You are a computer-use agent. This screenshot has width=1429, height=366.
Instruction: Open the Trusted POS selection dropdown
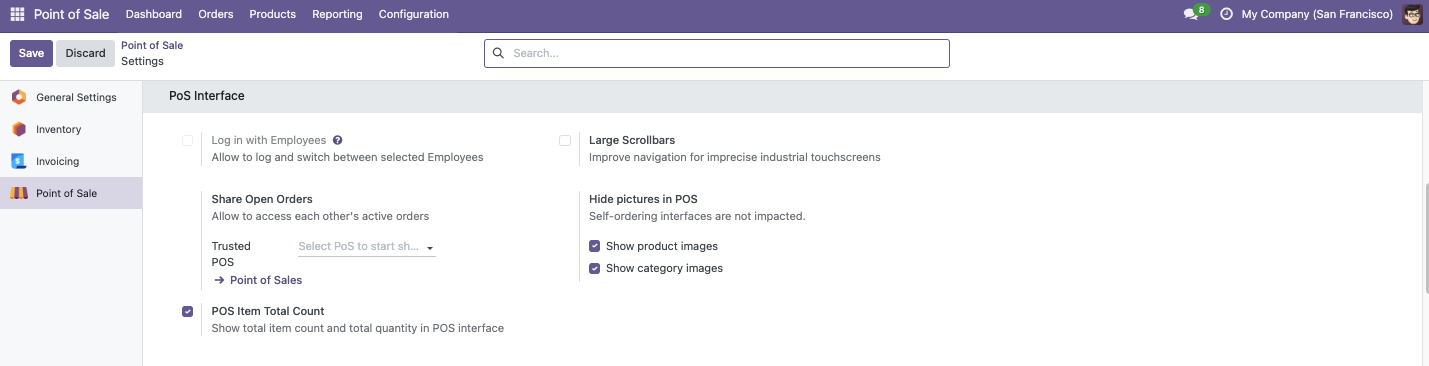point(366,247)
